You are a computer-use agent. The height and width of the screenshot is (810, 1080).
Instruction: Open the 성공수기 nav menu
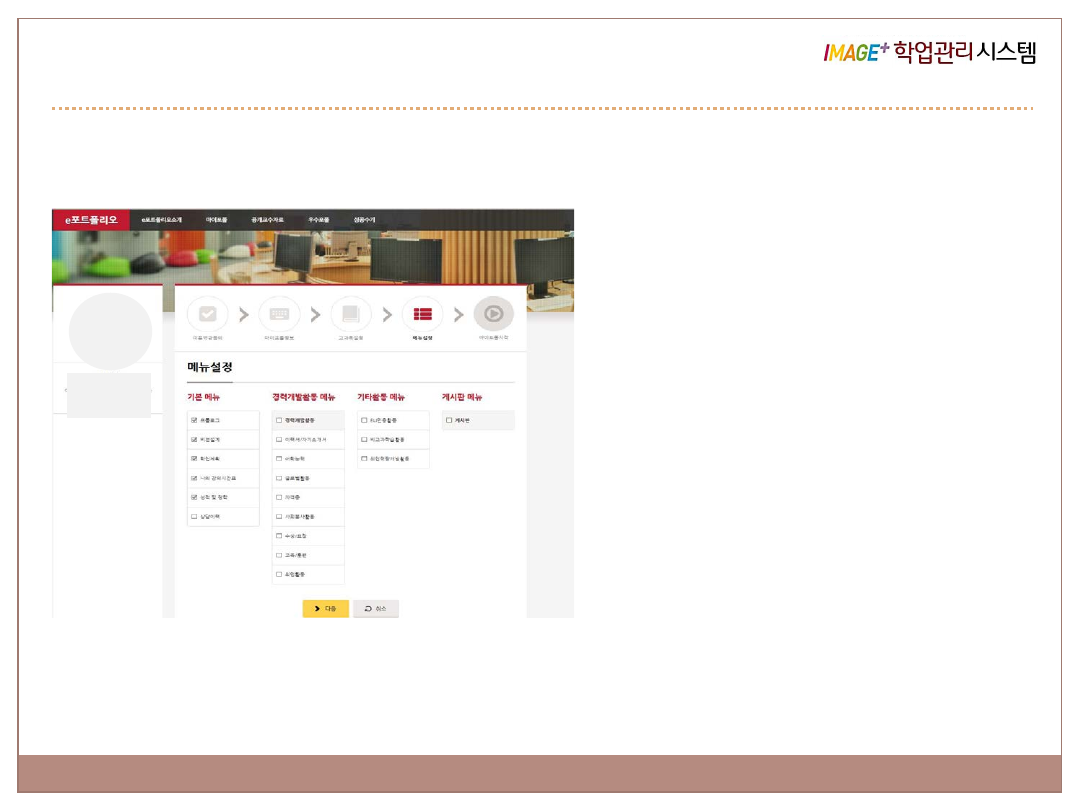tap(364, 220)
